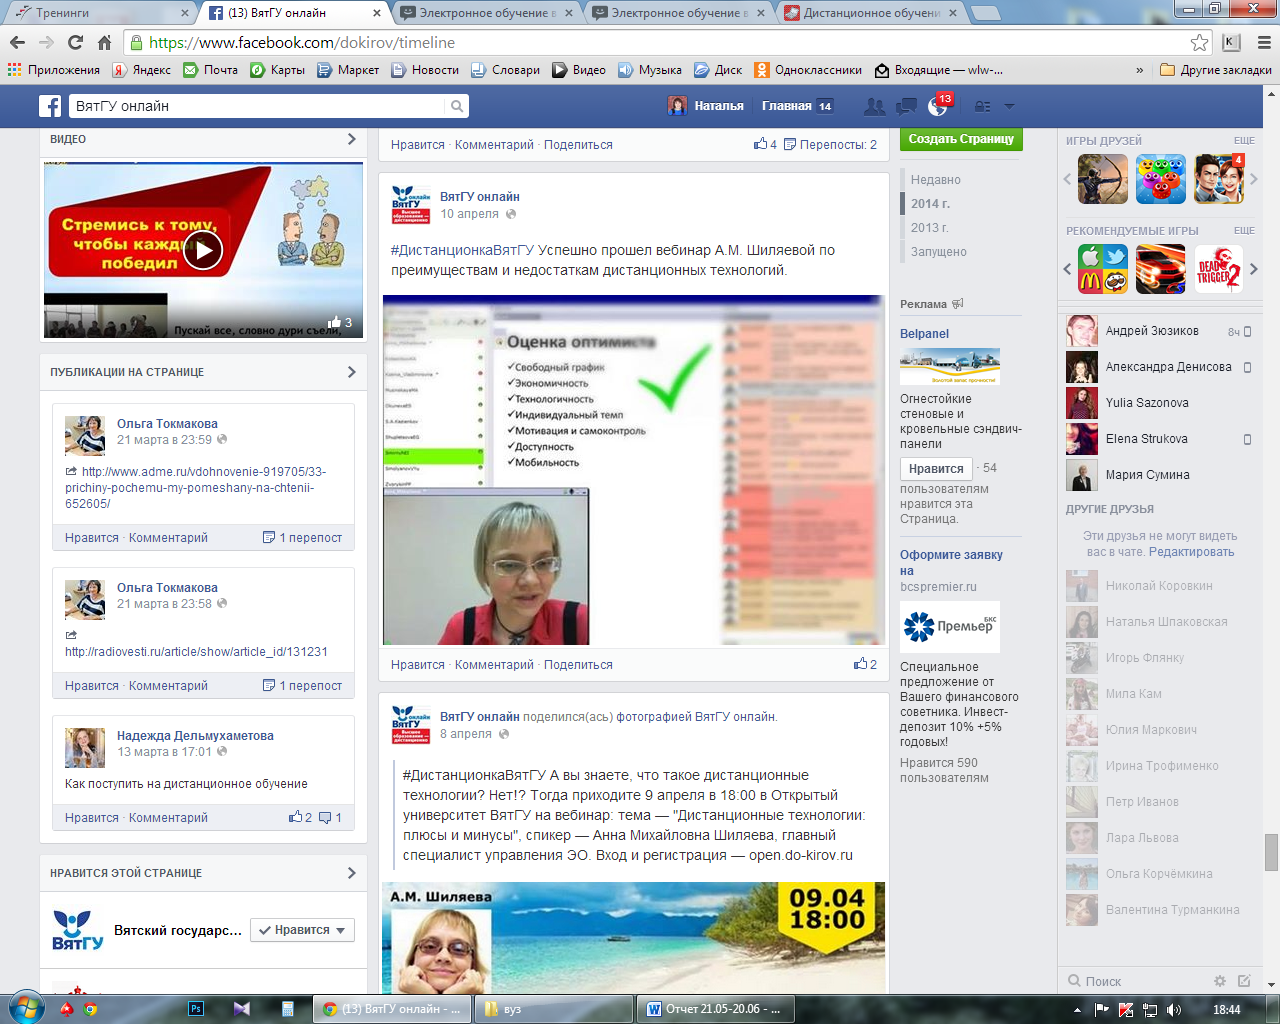Screen dimensions: 1280x1024
Task: Switch to second Электронное обучение tab
Action: (x=678, y=13)
